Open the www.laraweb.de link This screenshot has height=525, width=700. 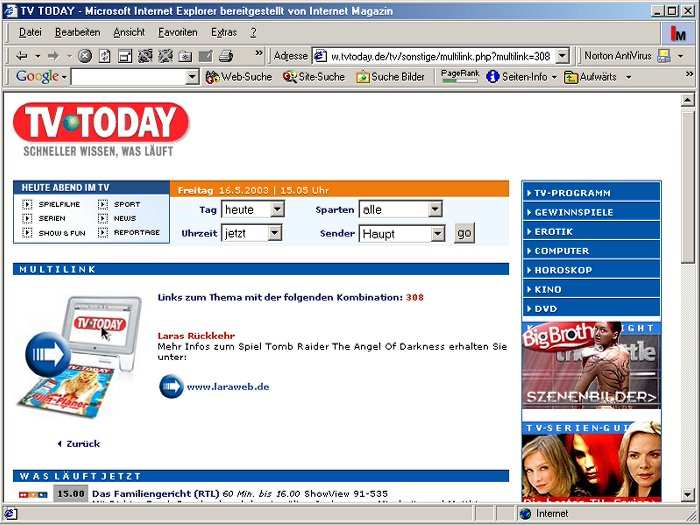[228, 387]
